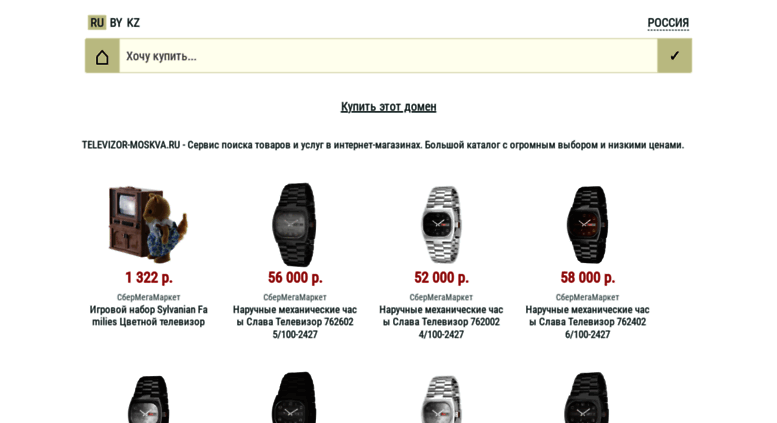Open Игровой набор Sylvanian Families title link
The height and width of the screenshot is (423, 777).
click(x=149, y=316)
